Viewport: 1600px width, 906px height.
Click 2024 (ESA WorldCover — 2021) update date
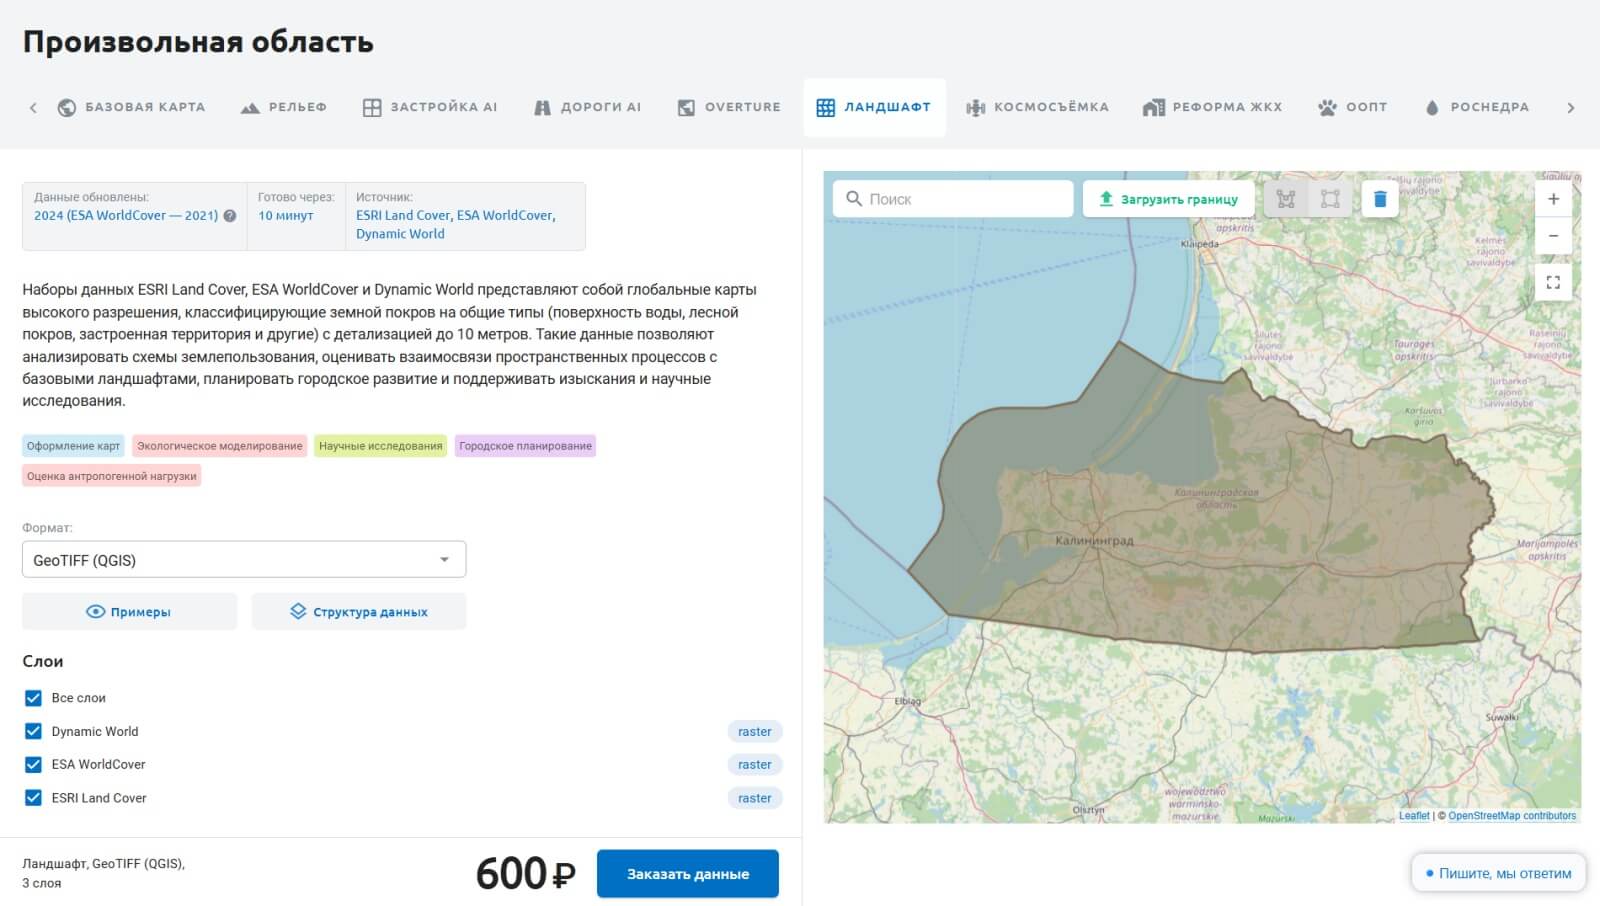(x=126, y=215)
